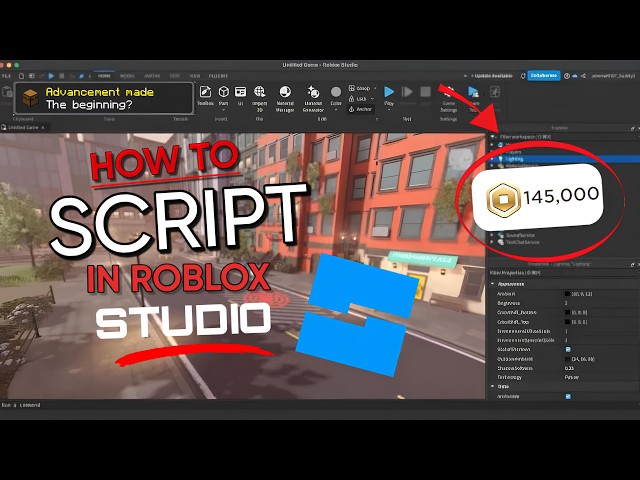Open the Part dropdown arrow

tap(223, 110)
